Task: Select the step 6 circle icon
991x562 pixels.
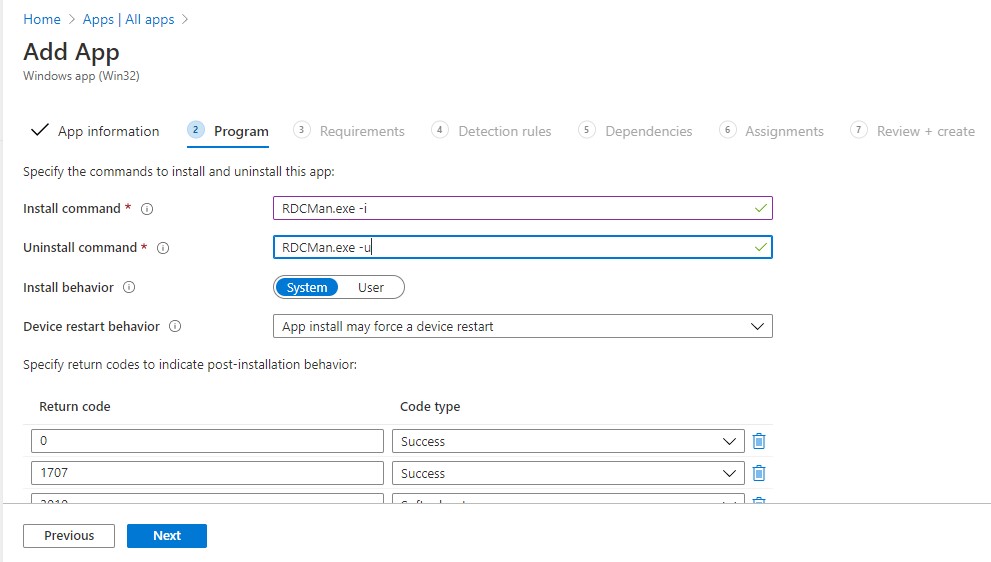Action: [x=727, y=130]
